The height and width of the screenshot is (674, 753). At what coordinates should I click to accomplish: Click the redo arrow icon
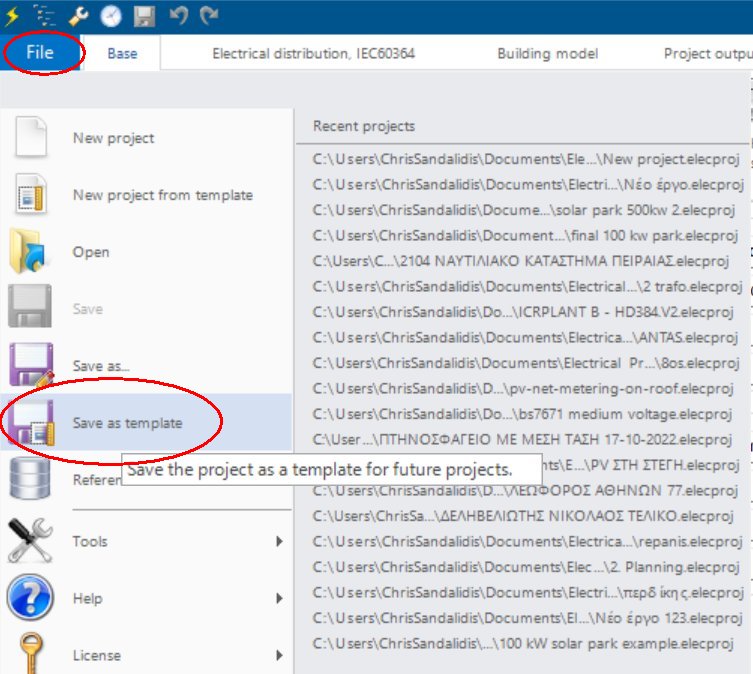(x=209, y=16)
